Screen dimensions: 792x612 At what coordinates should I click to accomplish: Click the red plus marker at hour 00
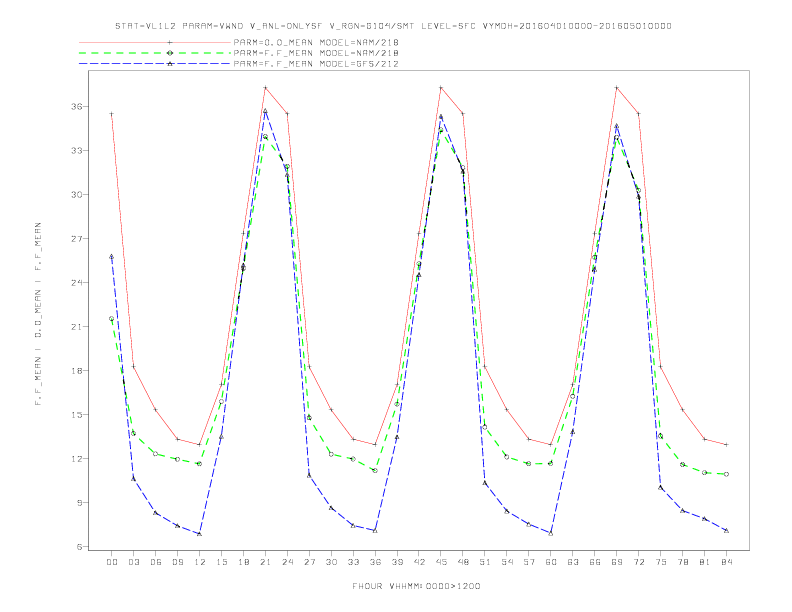click(112, 114)
